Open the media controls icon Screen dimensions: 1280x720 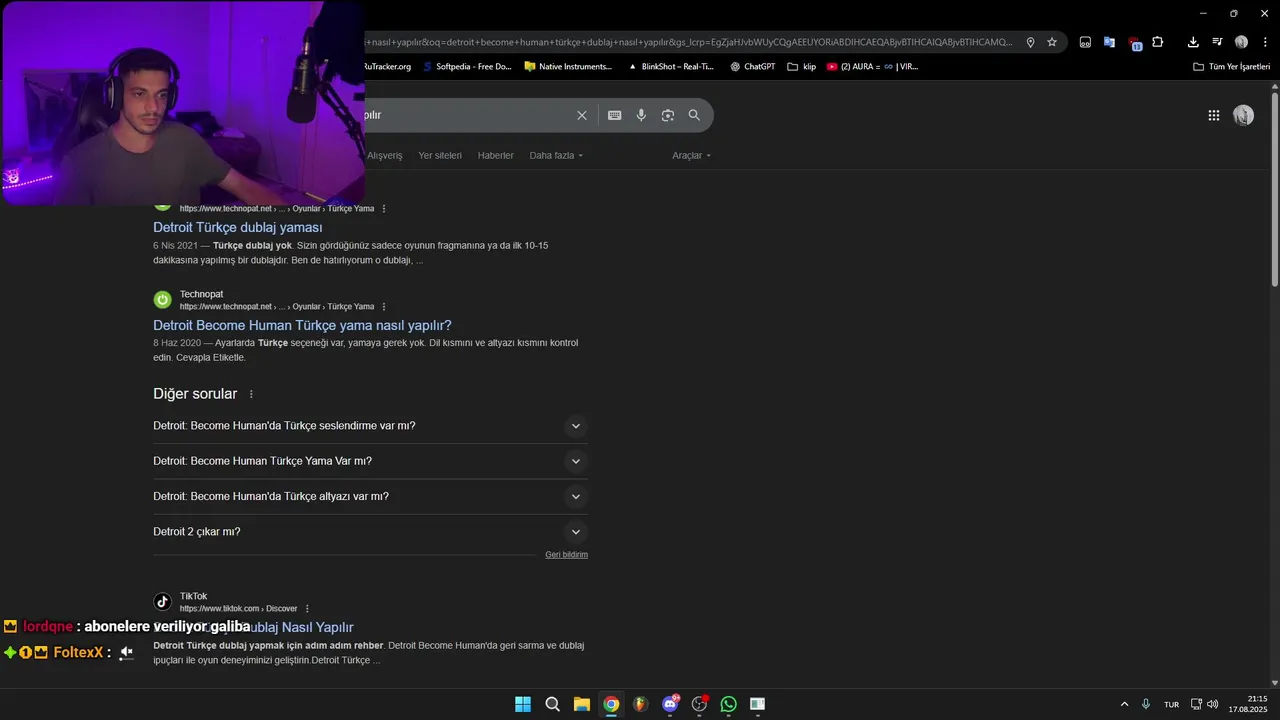click(x=1217, y=42)
